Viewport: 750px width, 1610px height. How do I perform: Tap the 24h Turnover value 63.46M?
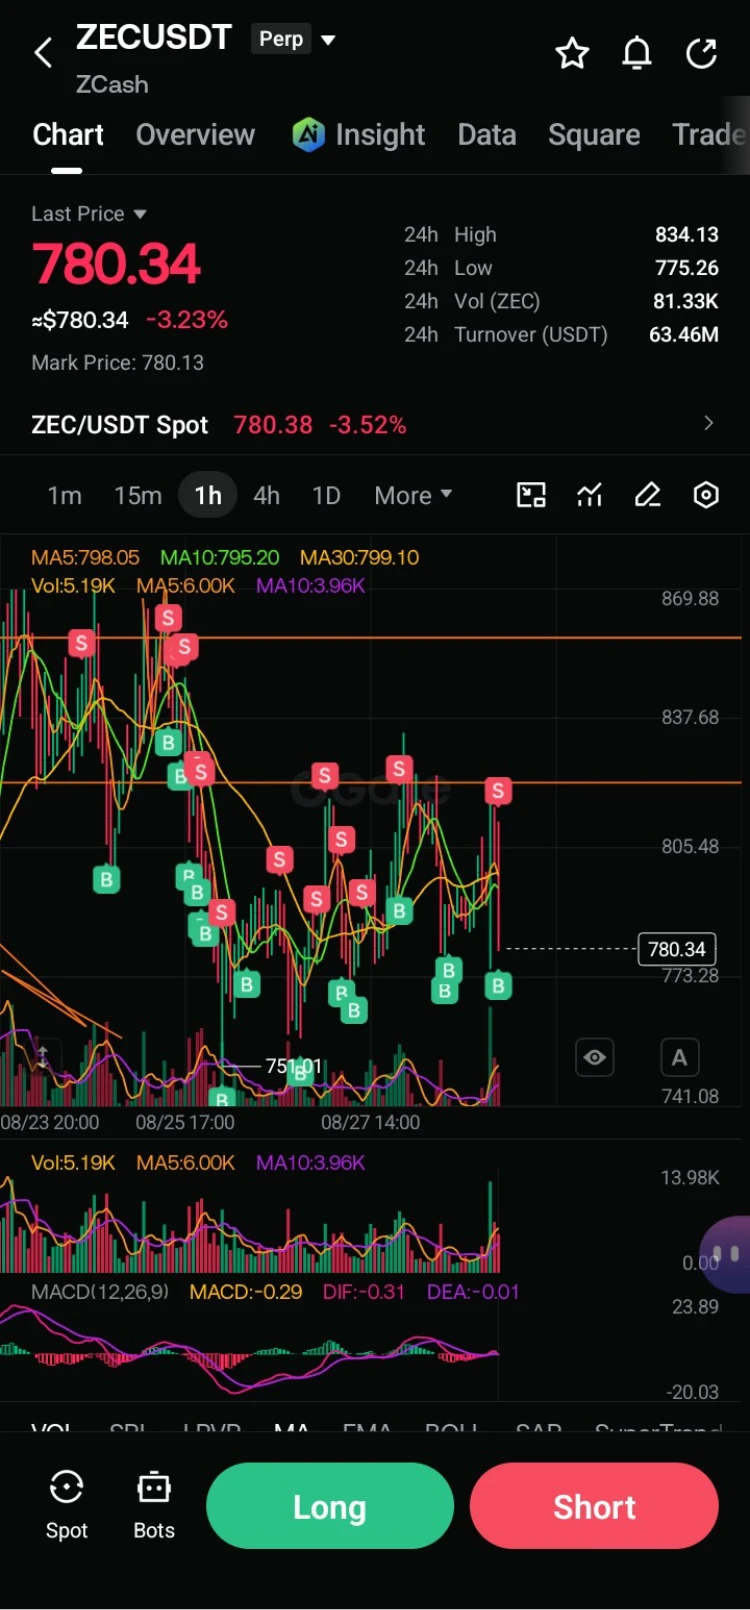tap(684, 335)
